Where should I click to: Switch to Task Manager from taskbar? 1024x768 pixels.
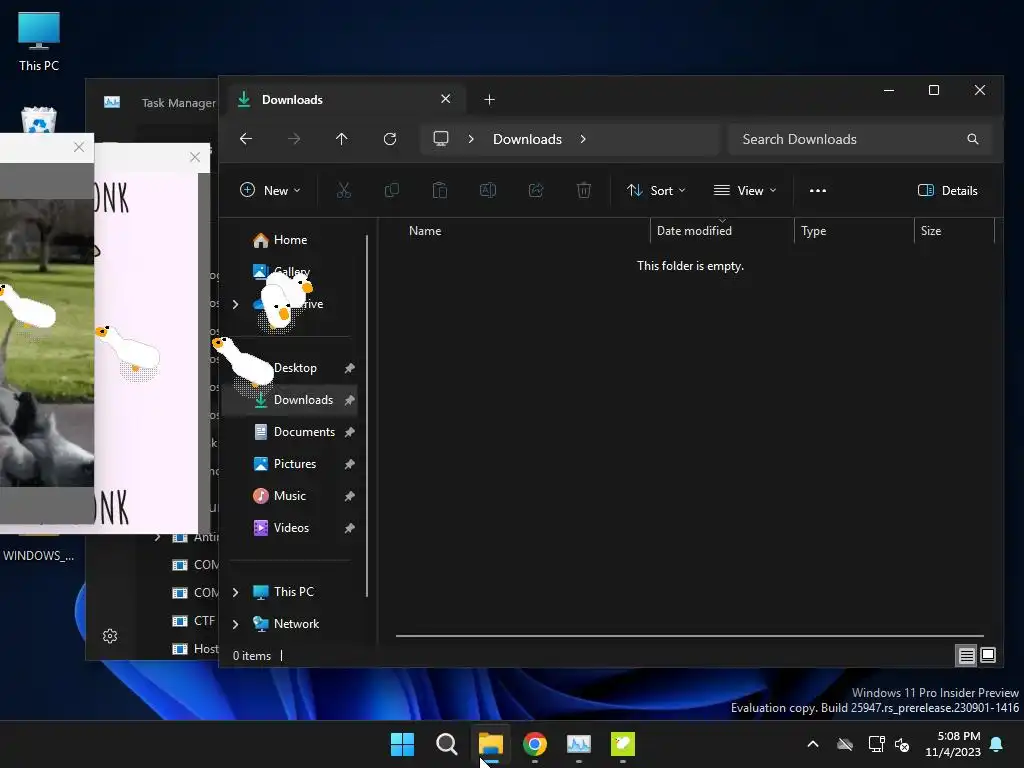(579, 744)
